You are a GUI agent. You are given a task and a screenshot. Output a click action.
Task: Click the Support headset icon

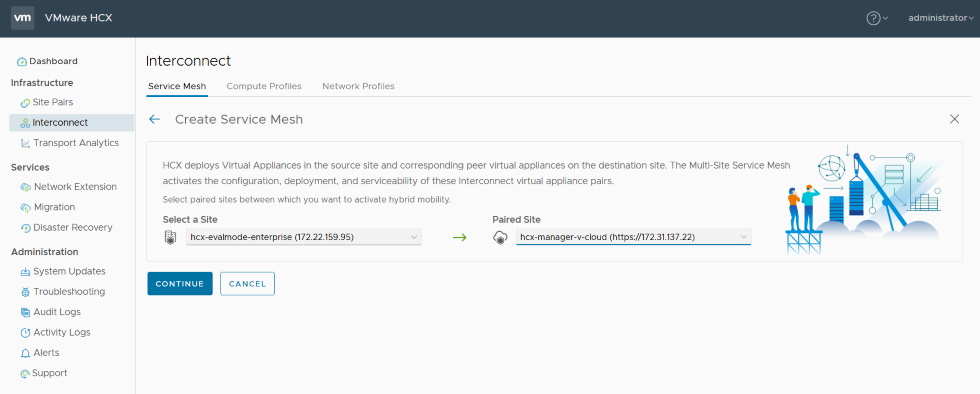tap(25, 373)
